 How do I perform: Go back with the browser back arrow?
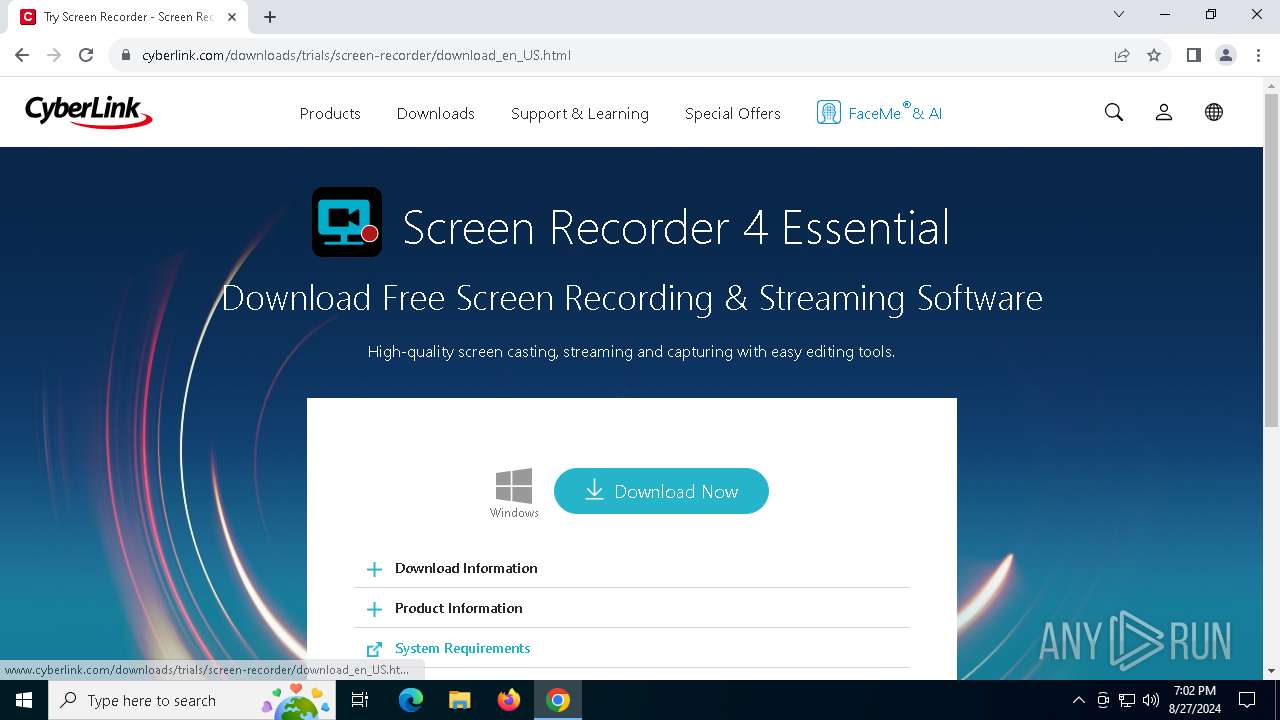point(22,55)
